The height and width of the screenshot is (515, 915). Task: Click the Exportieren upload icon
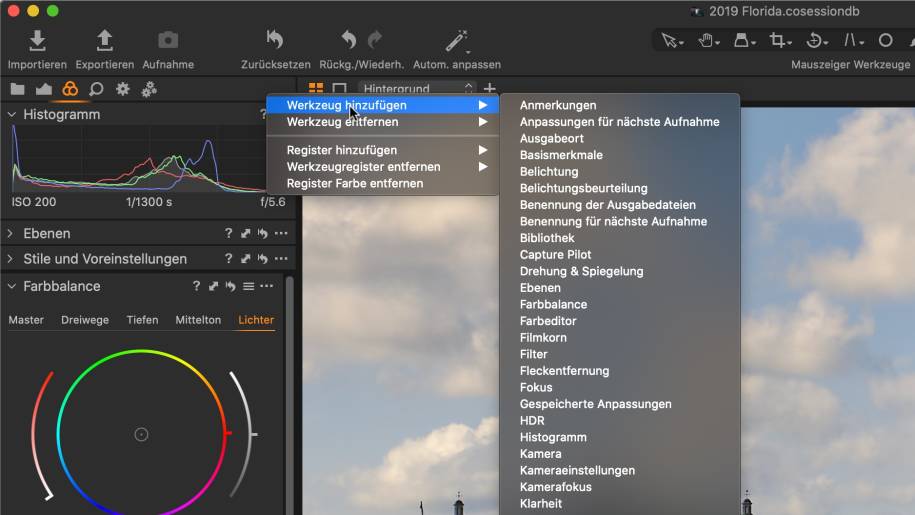tap(104, 40)
